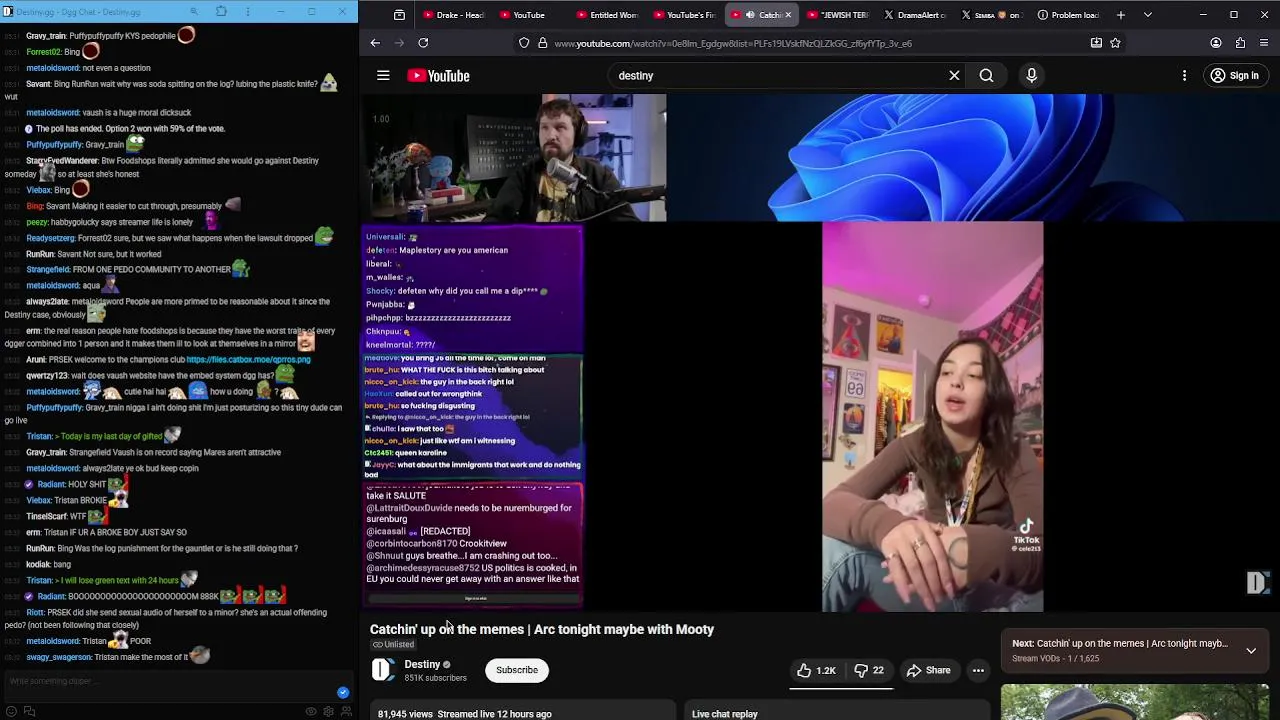The image size is (1280, 720).
Task: Open next video thumbnail in sidebar
Action: pyautogui.click(x=1135, y=702)
